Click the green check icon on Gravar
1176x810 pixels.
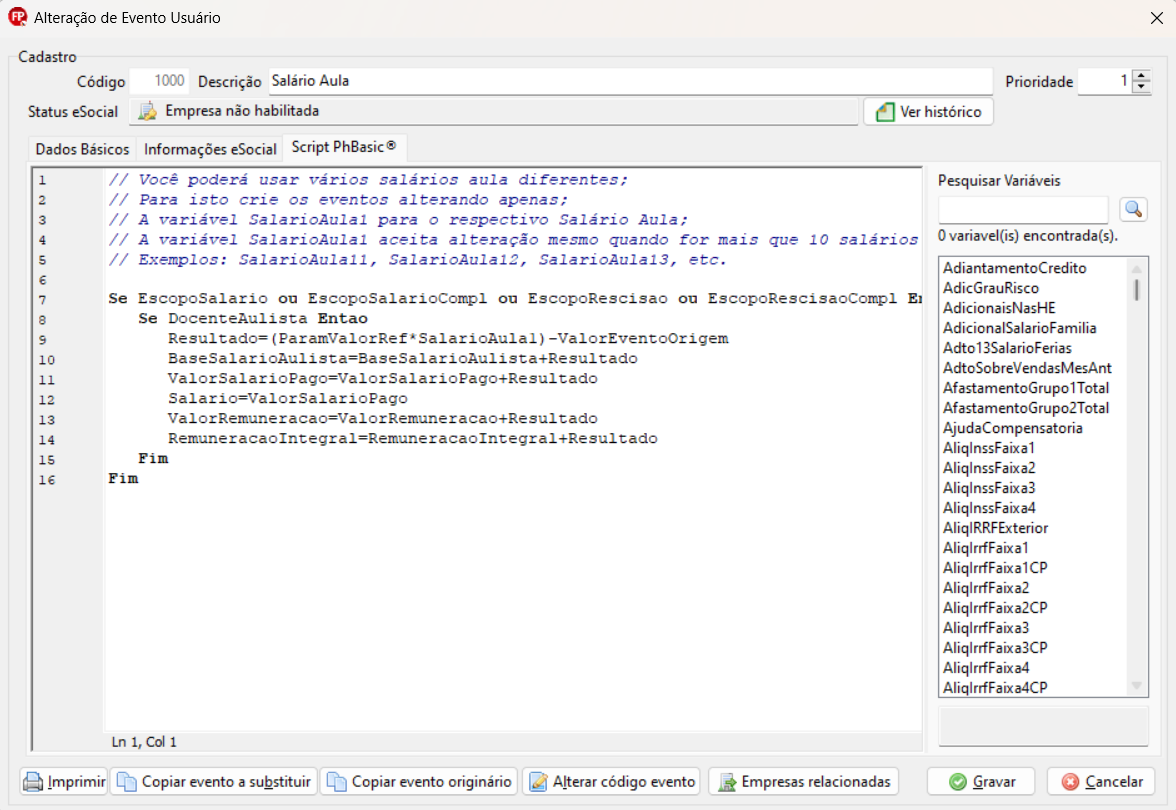958,782
